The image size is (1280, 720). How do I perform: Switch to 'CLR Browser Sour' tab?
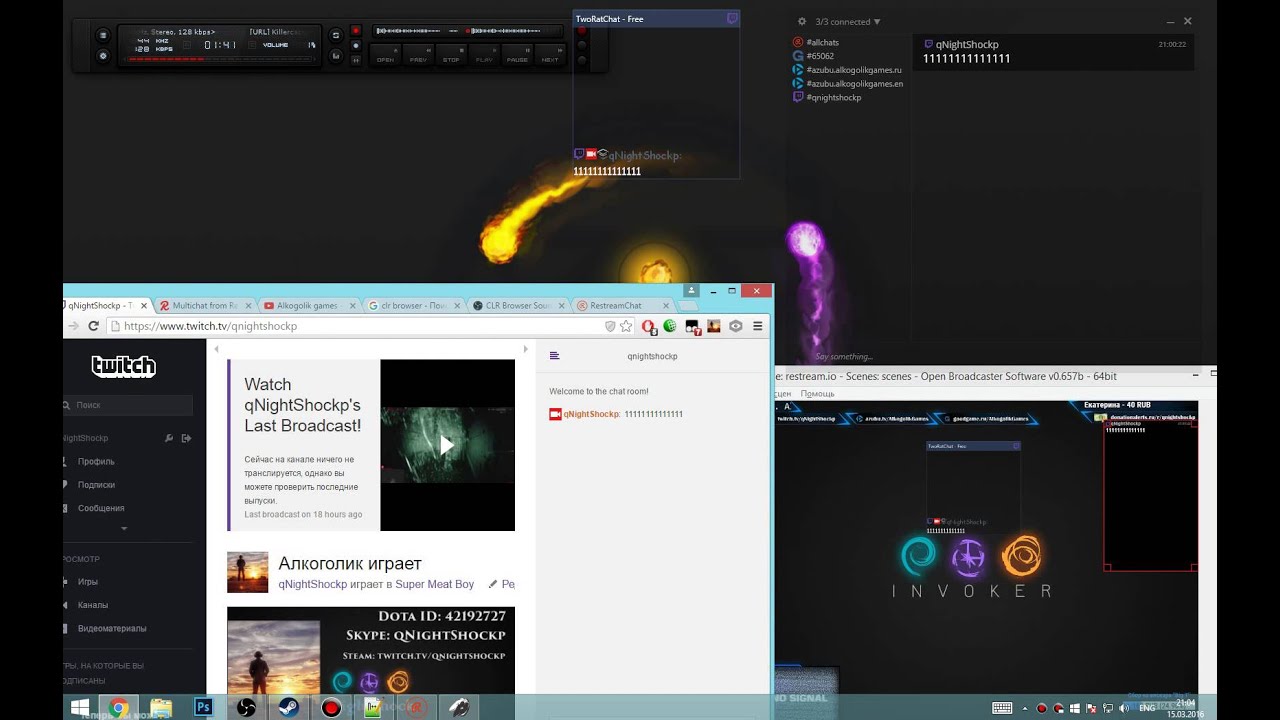pyautogui.click(x=516, y=305)
